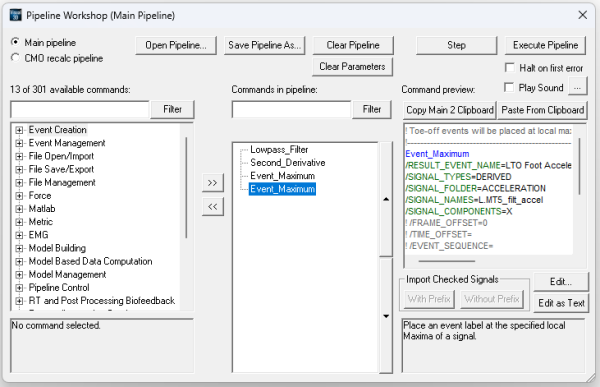Expand the File Open/Import node

pos(19,156)
